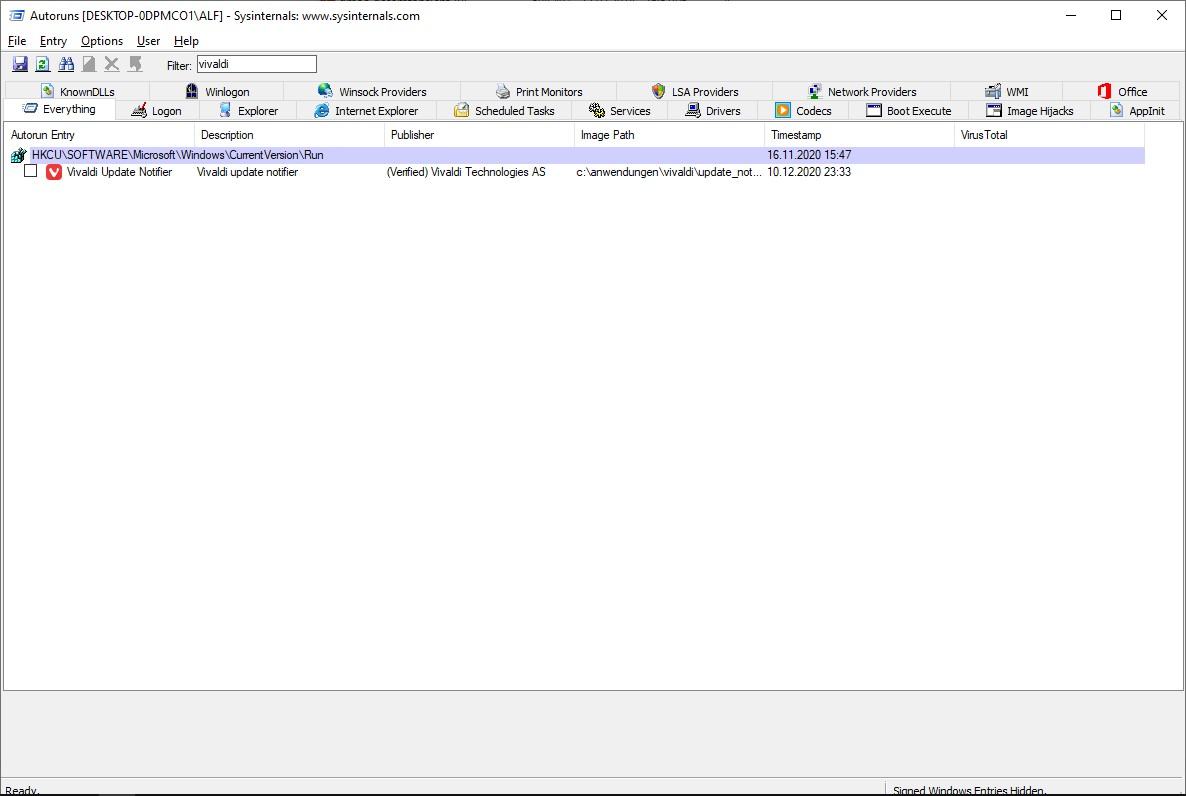Open the File menu
Screen dimensions: 1186x796
pyautogui.click(x=17, y=41)
